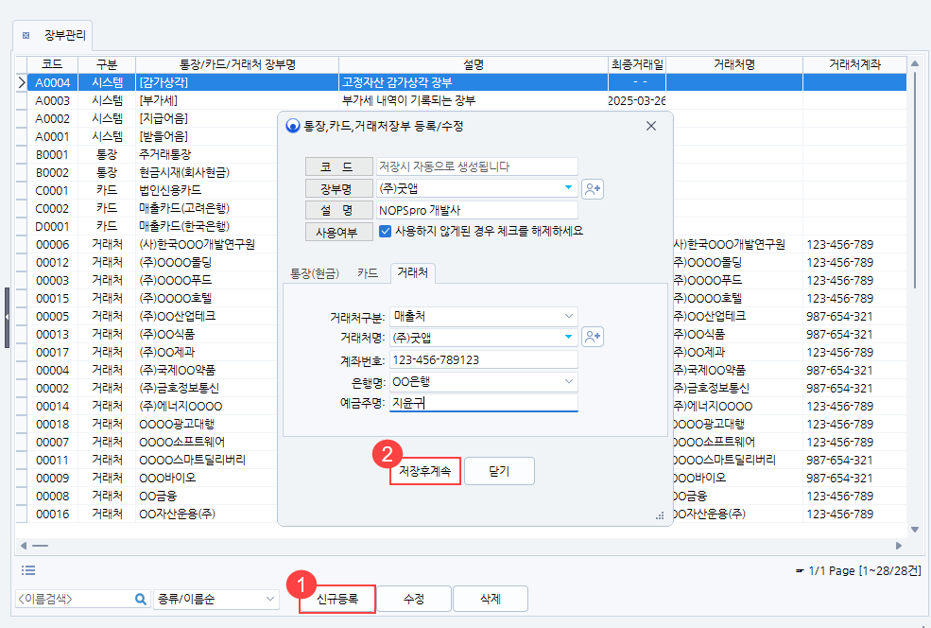
Task: Click the dialog resize grip at bottom-right corner
Action: tap(660, 515)
